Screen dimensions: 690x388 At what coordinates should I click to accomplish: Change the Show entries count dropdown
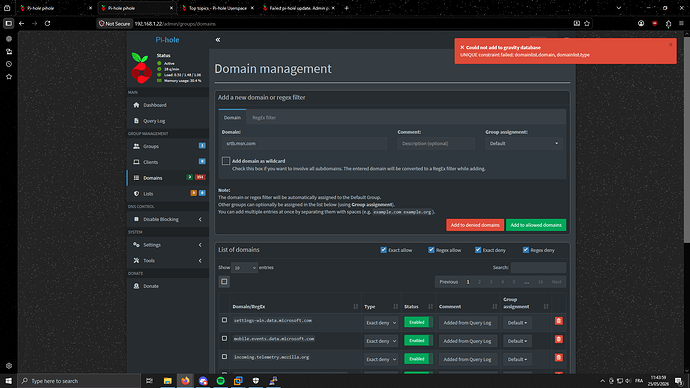pos(244,267)
